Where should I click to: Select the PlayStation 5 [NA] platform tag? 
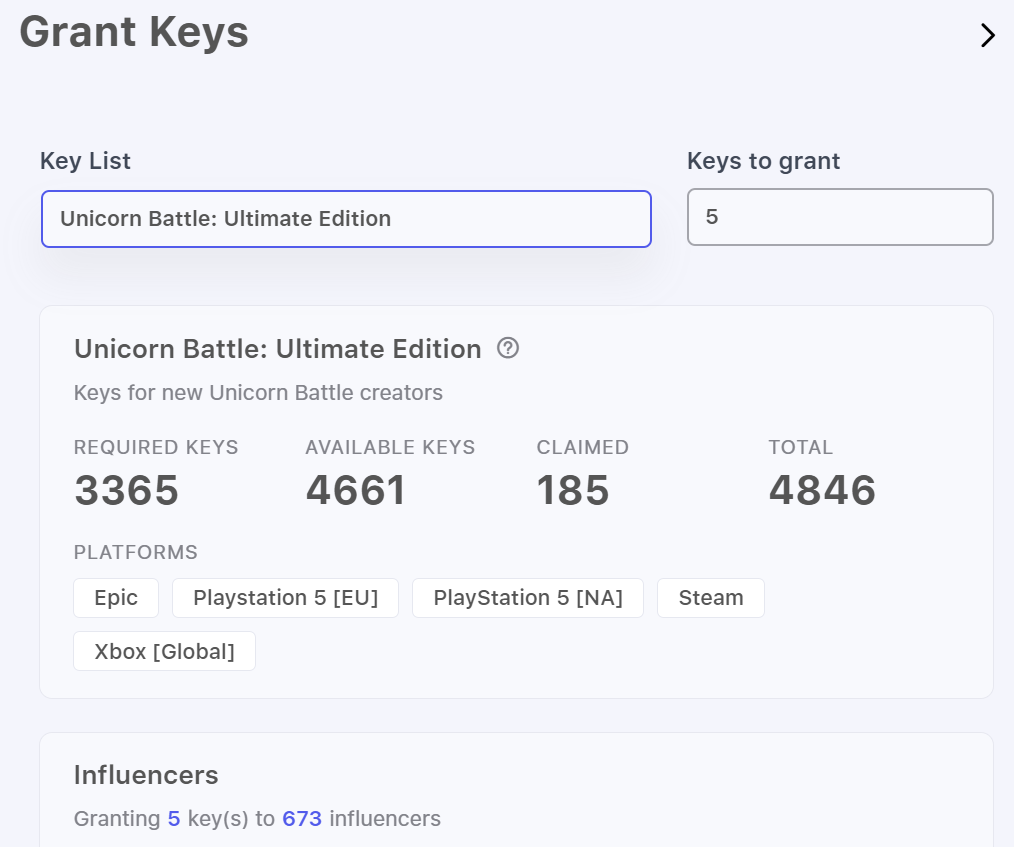click(528, 597)
